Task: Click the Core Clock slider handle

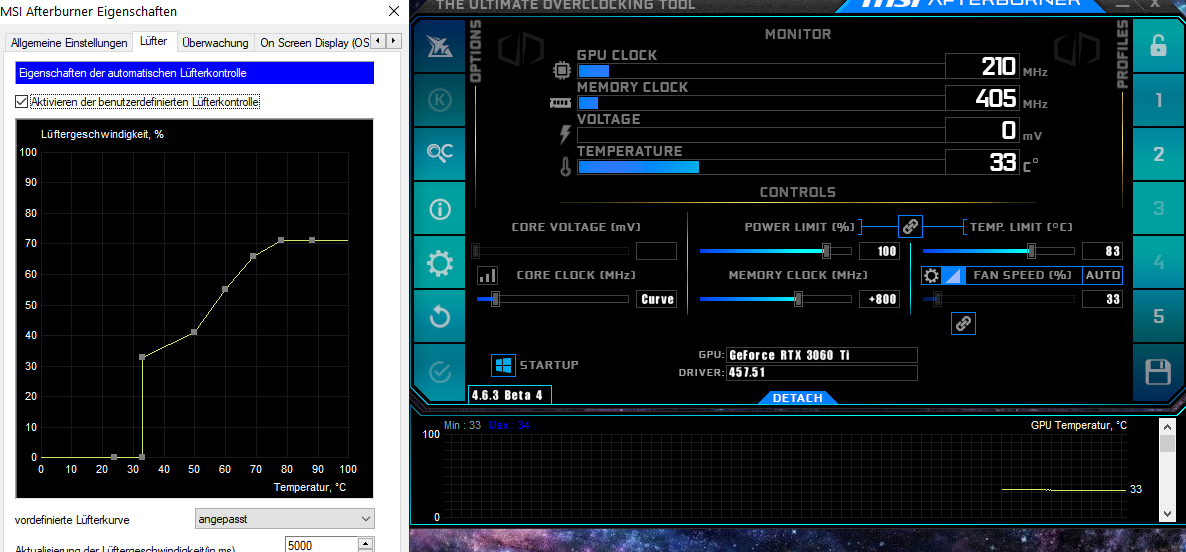Action: coord(495,299)
